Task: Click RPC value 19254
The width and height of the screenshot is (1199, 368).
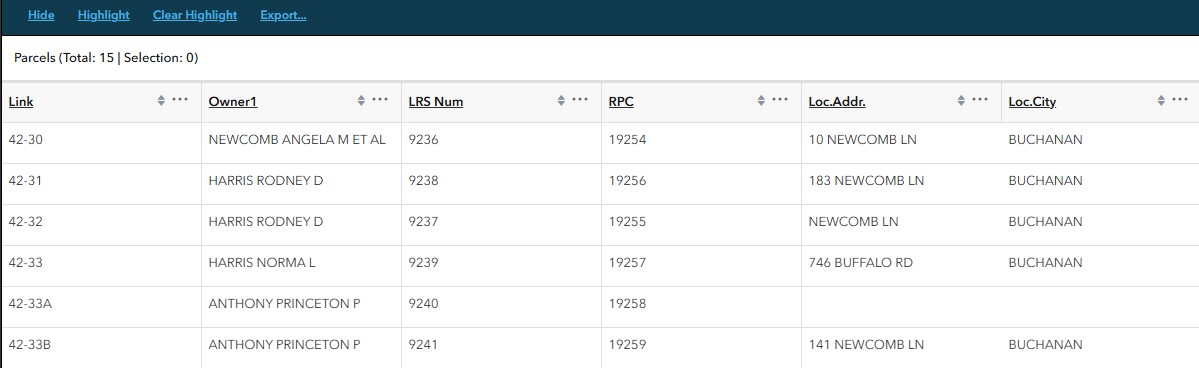Action: (628, 140)
